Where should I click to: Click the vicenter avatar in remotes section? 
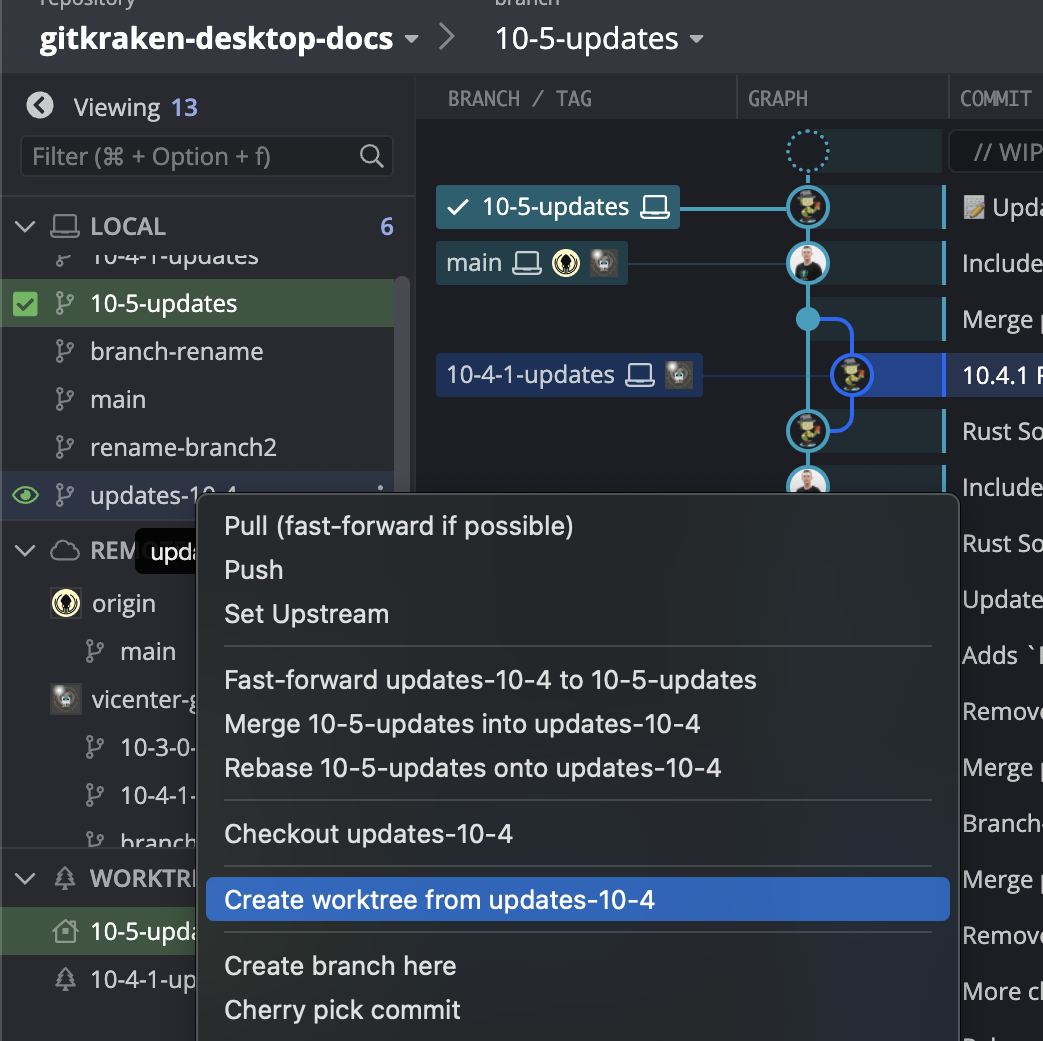pyautogui.click(x=66, y=699)
